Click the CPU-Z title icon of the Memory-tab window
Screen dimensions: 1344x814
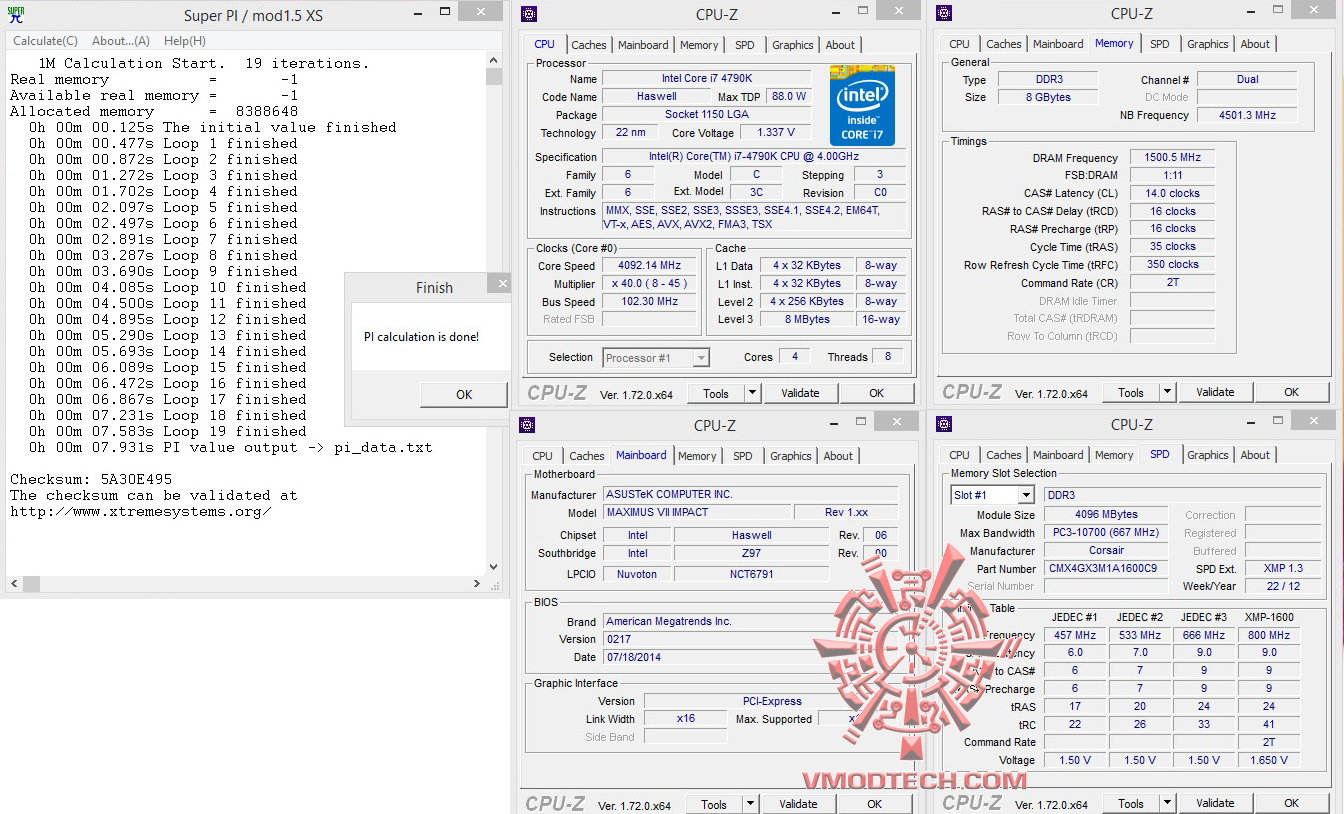(x=945, y=13)
